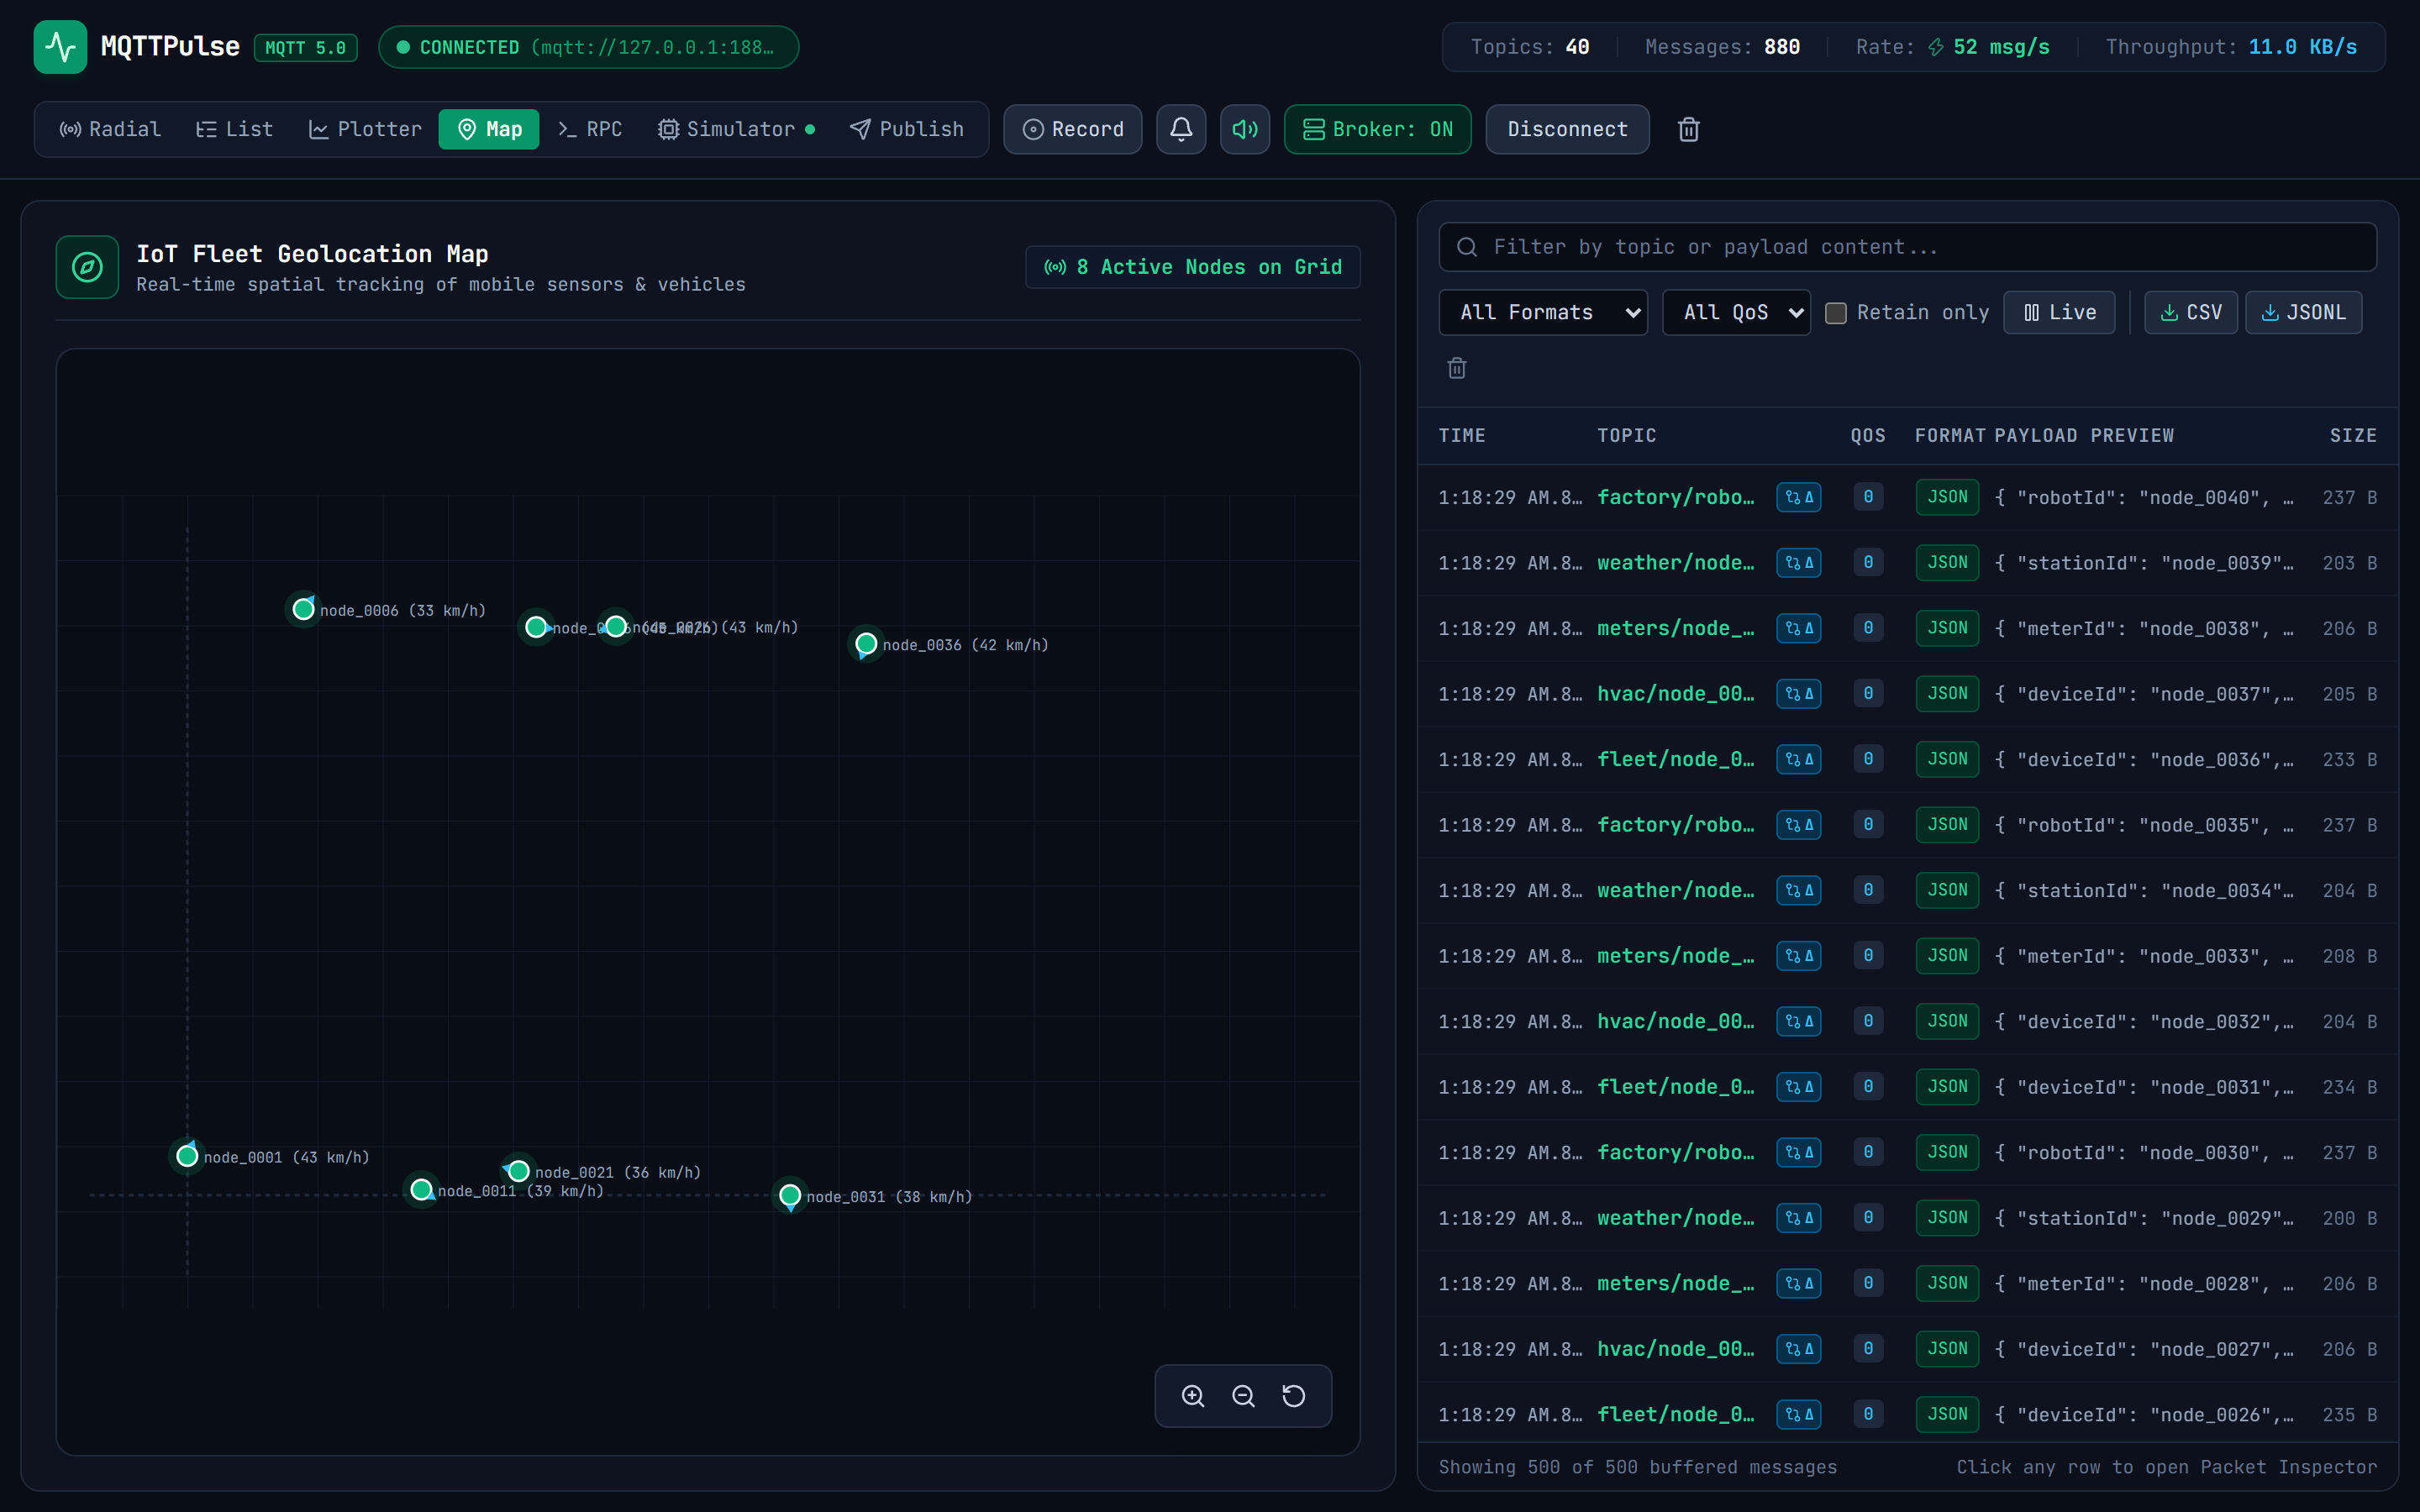Select the node_0001 map marker
This screenshot has height=1512, width=2420.
pos(187,1156)
